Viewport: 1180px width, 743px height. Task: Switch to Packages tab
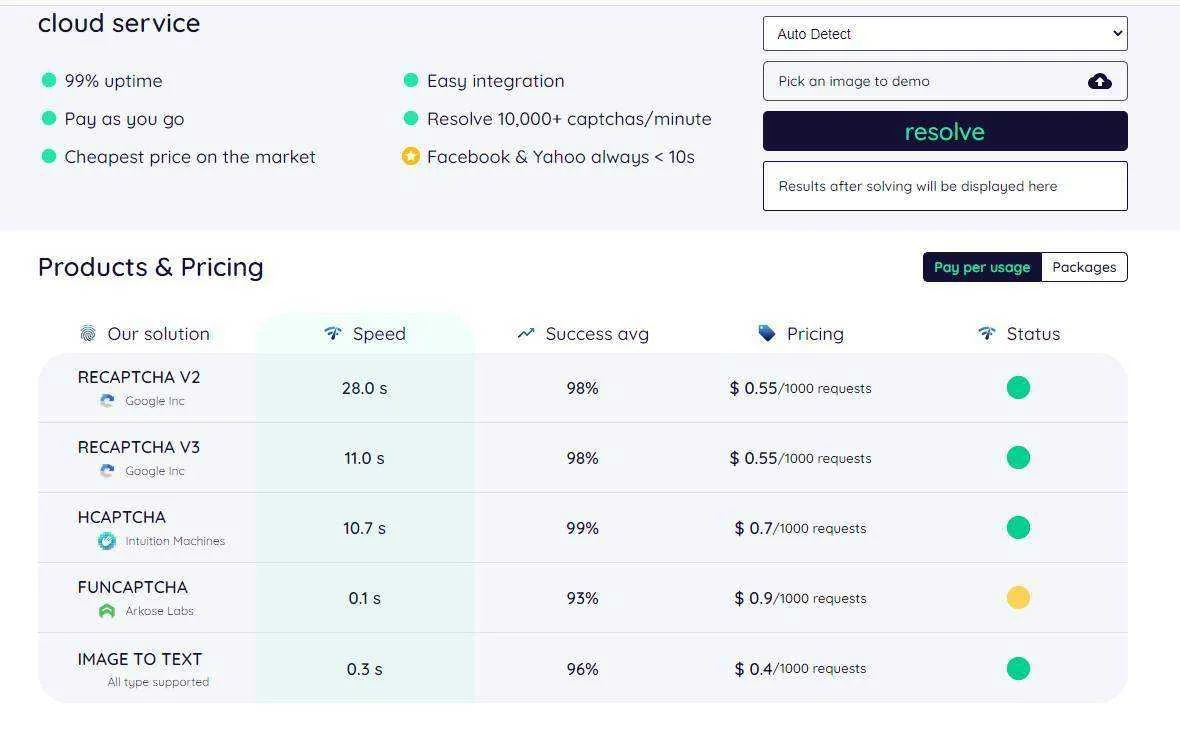pyautogui.click(x=1084, y=267)
